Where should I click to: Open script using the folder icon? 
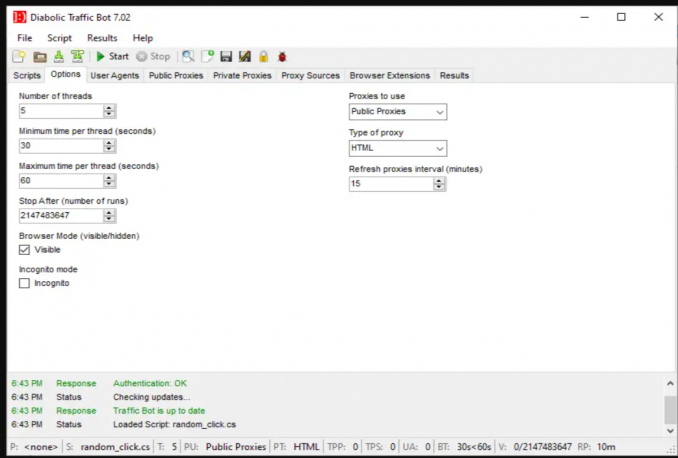(x=40, y=57)
